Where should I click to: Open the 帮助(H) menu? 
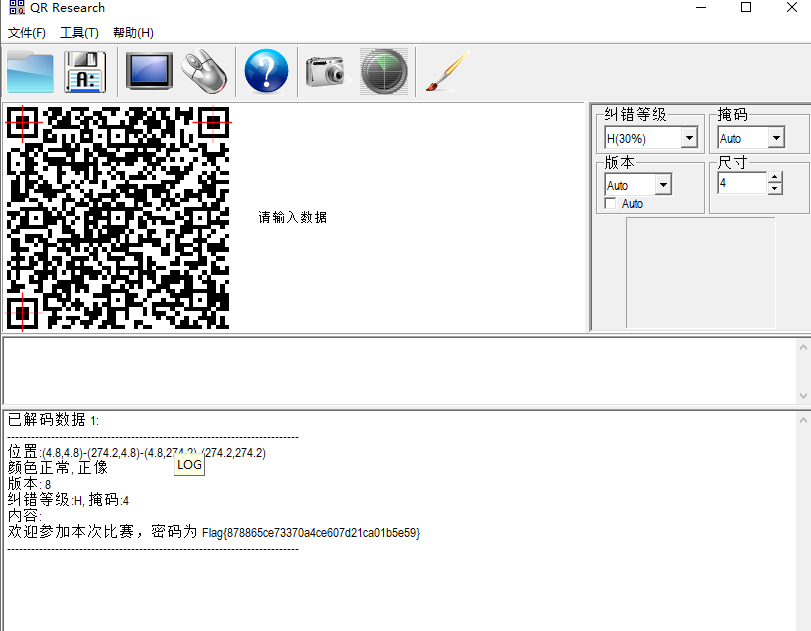click(x=133, y=33)
